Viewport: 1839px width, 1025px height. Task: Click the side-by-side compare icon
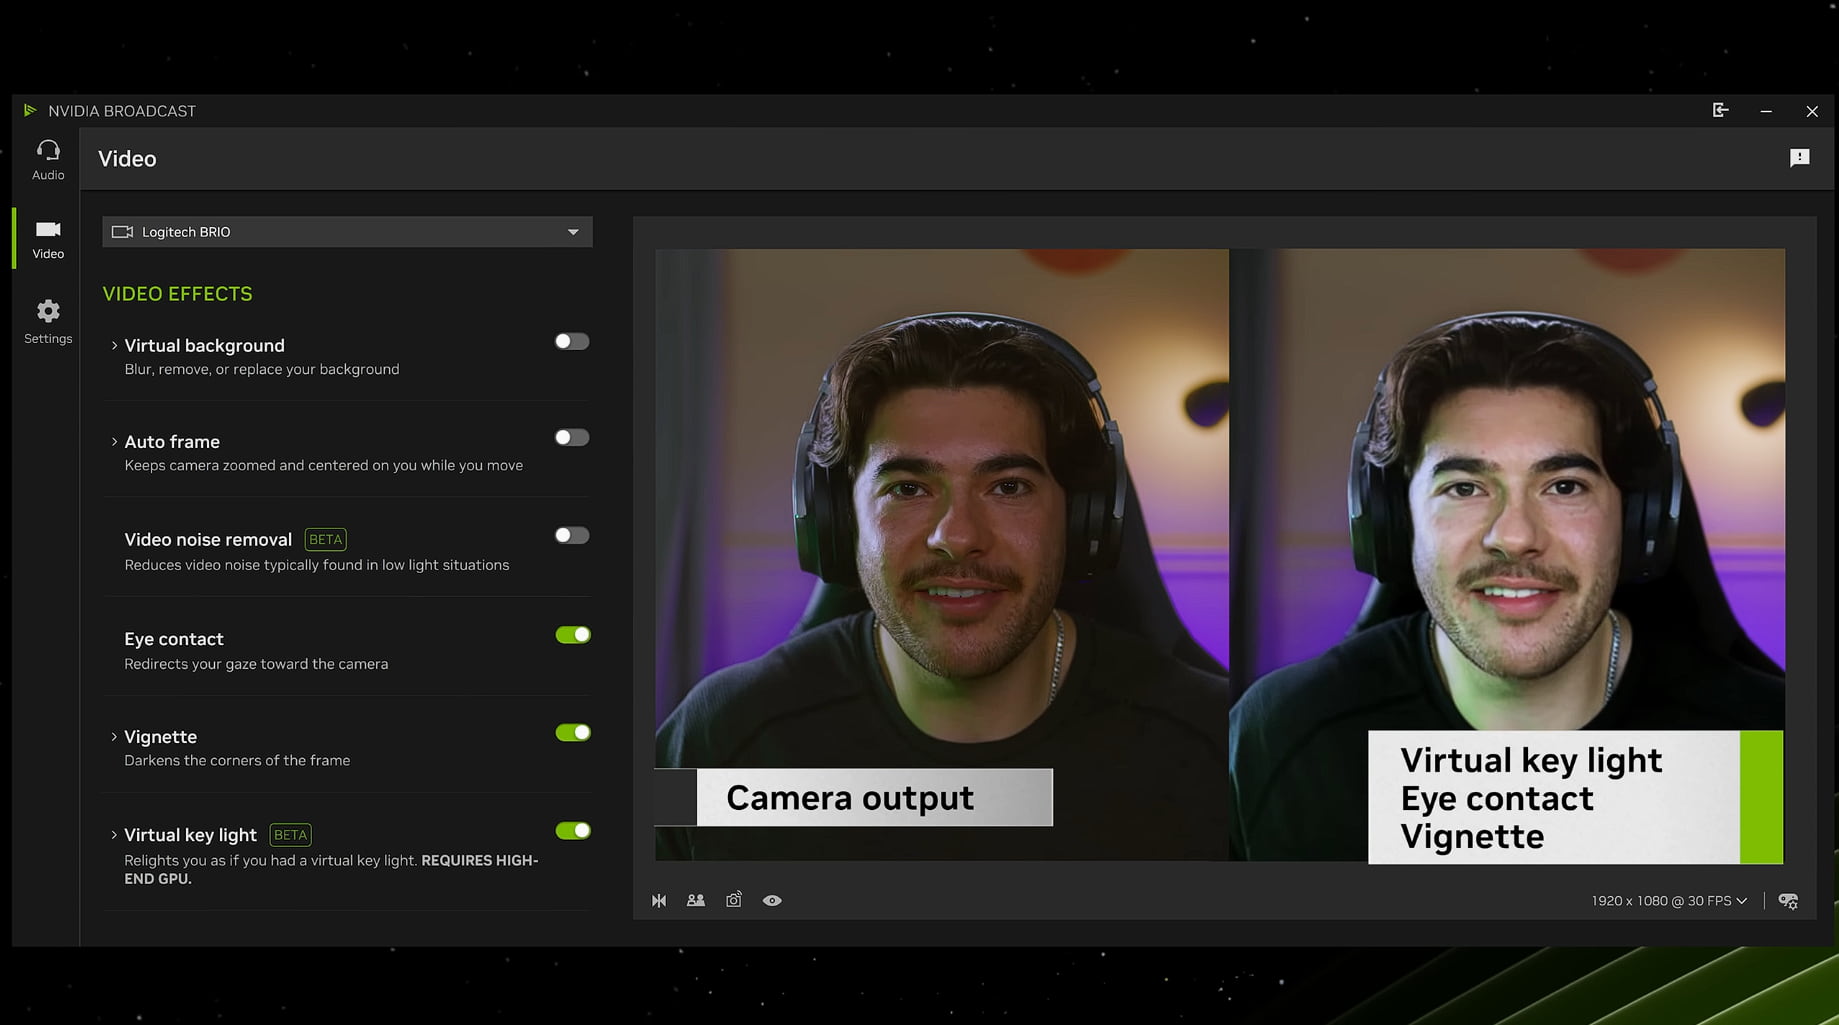point(696,900)
